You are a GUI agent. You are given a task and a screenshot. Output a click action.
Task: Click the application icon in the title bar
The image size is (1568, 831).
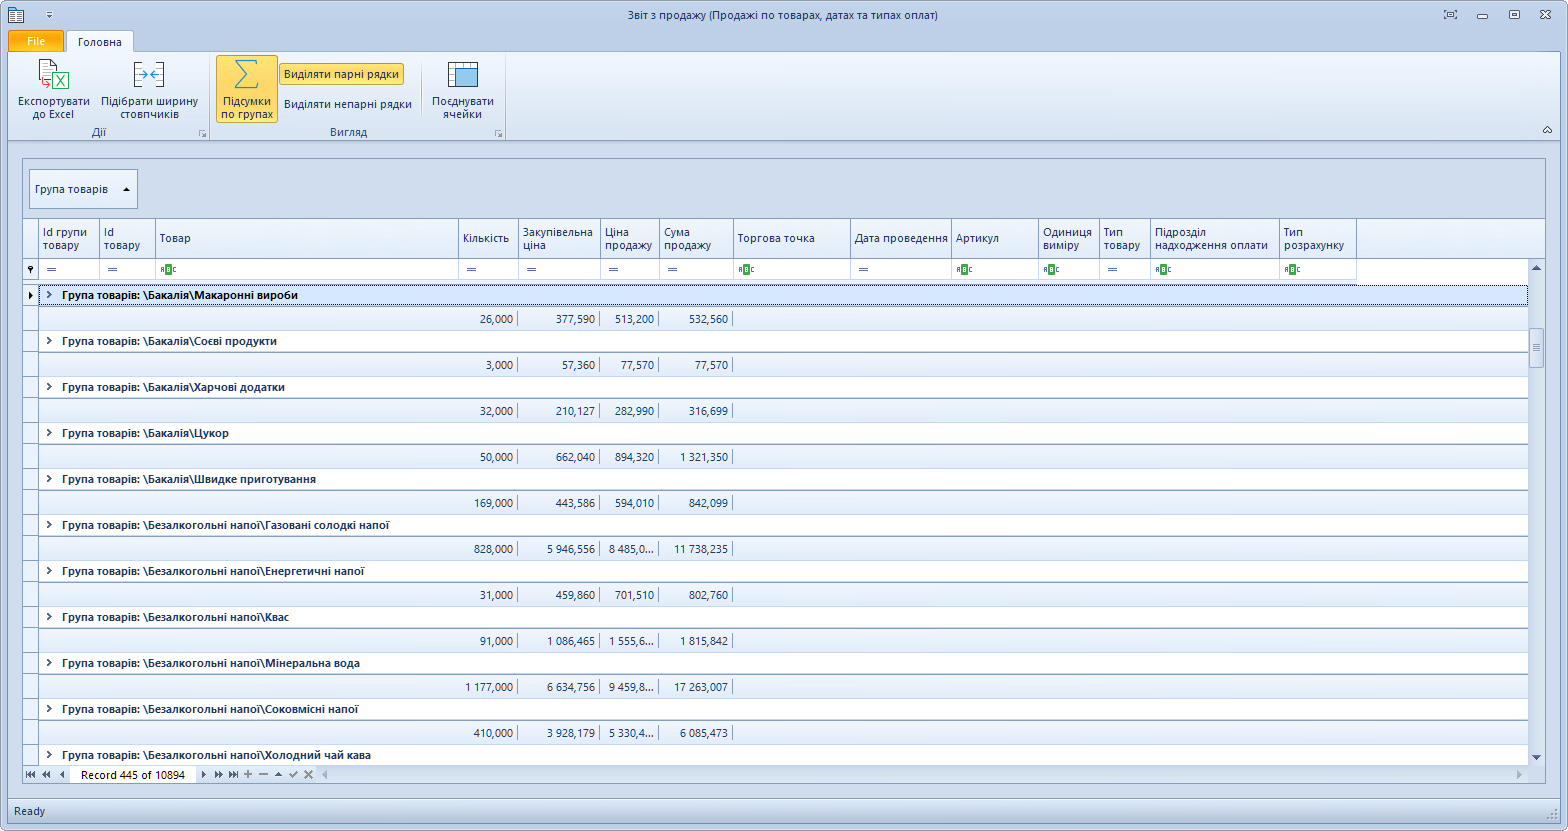16,15
